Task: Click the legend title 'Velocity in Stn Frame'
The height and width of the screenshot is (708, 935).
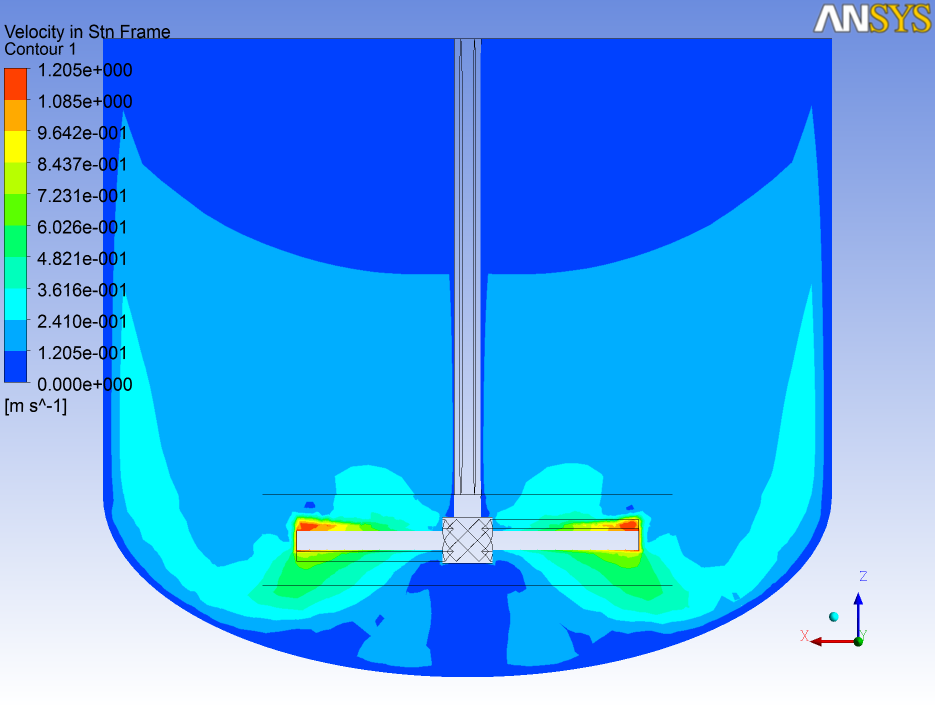Action: pyautogui.click(x=87, y=32)
